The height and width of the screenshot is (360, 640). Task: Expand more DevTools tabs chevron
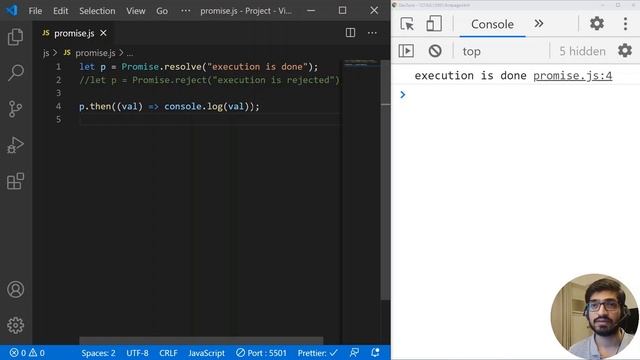539,24
